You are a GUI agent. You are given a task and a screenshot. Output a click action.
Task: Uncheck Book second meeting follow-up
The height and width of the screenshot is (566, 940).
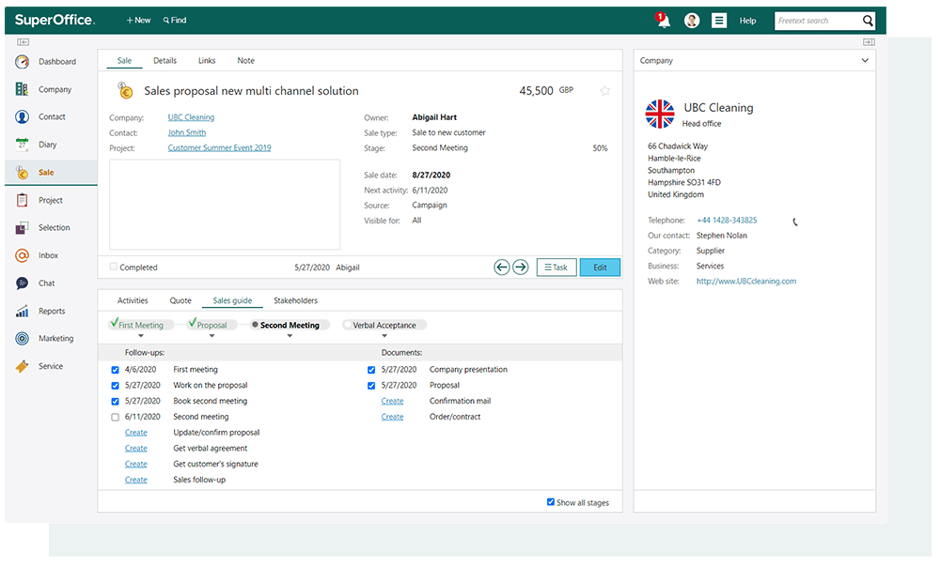[115, 401]
